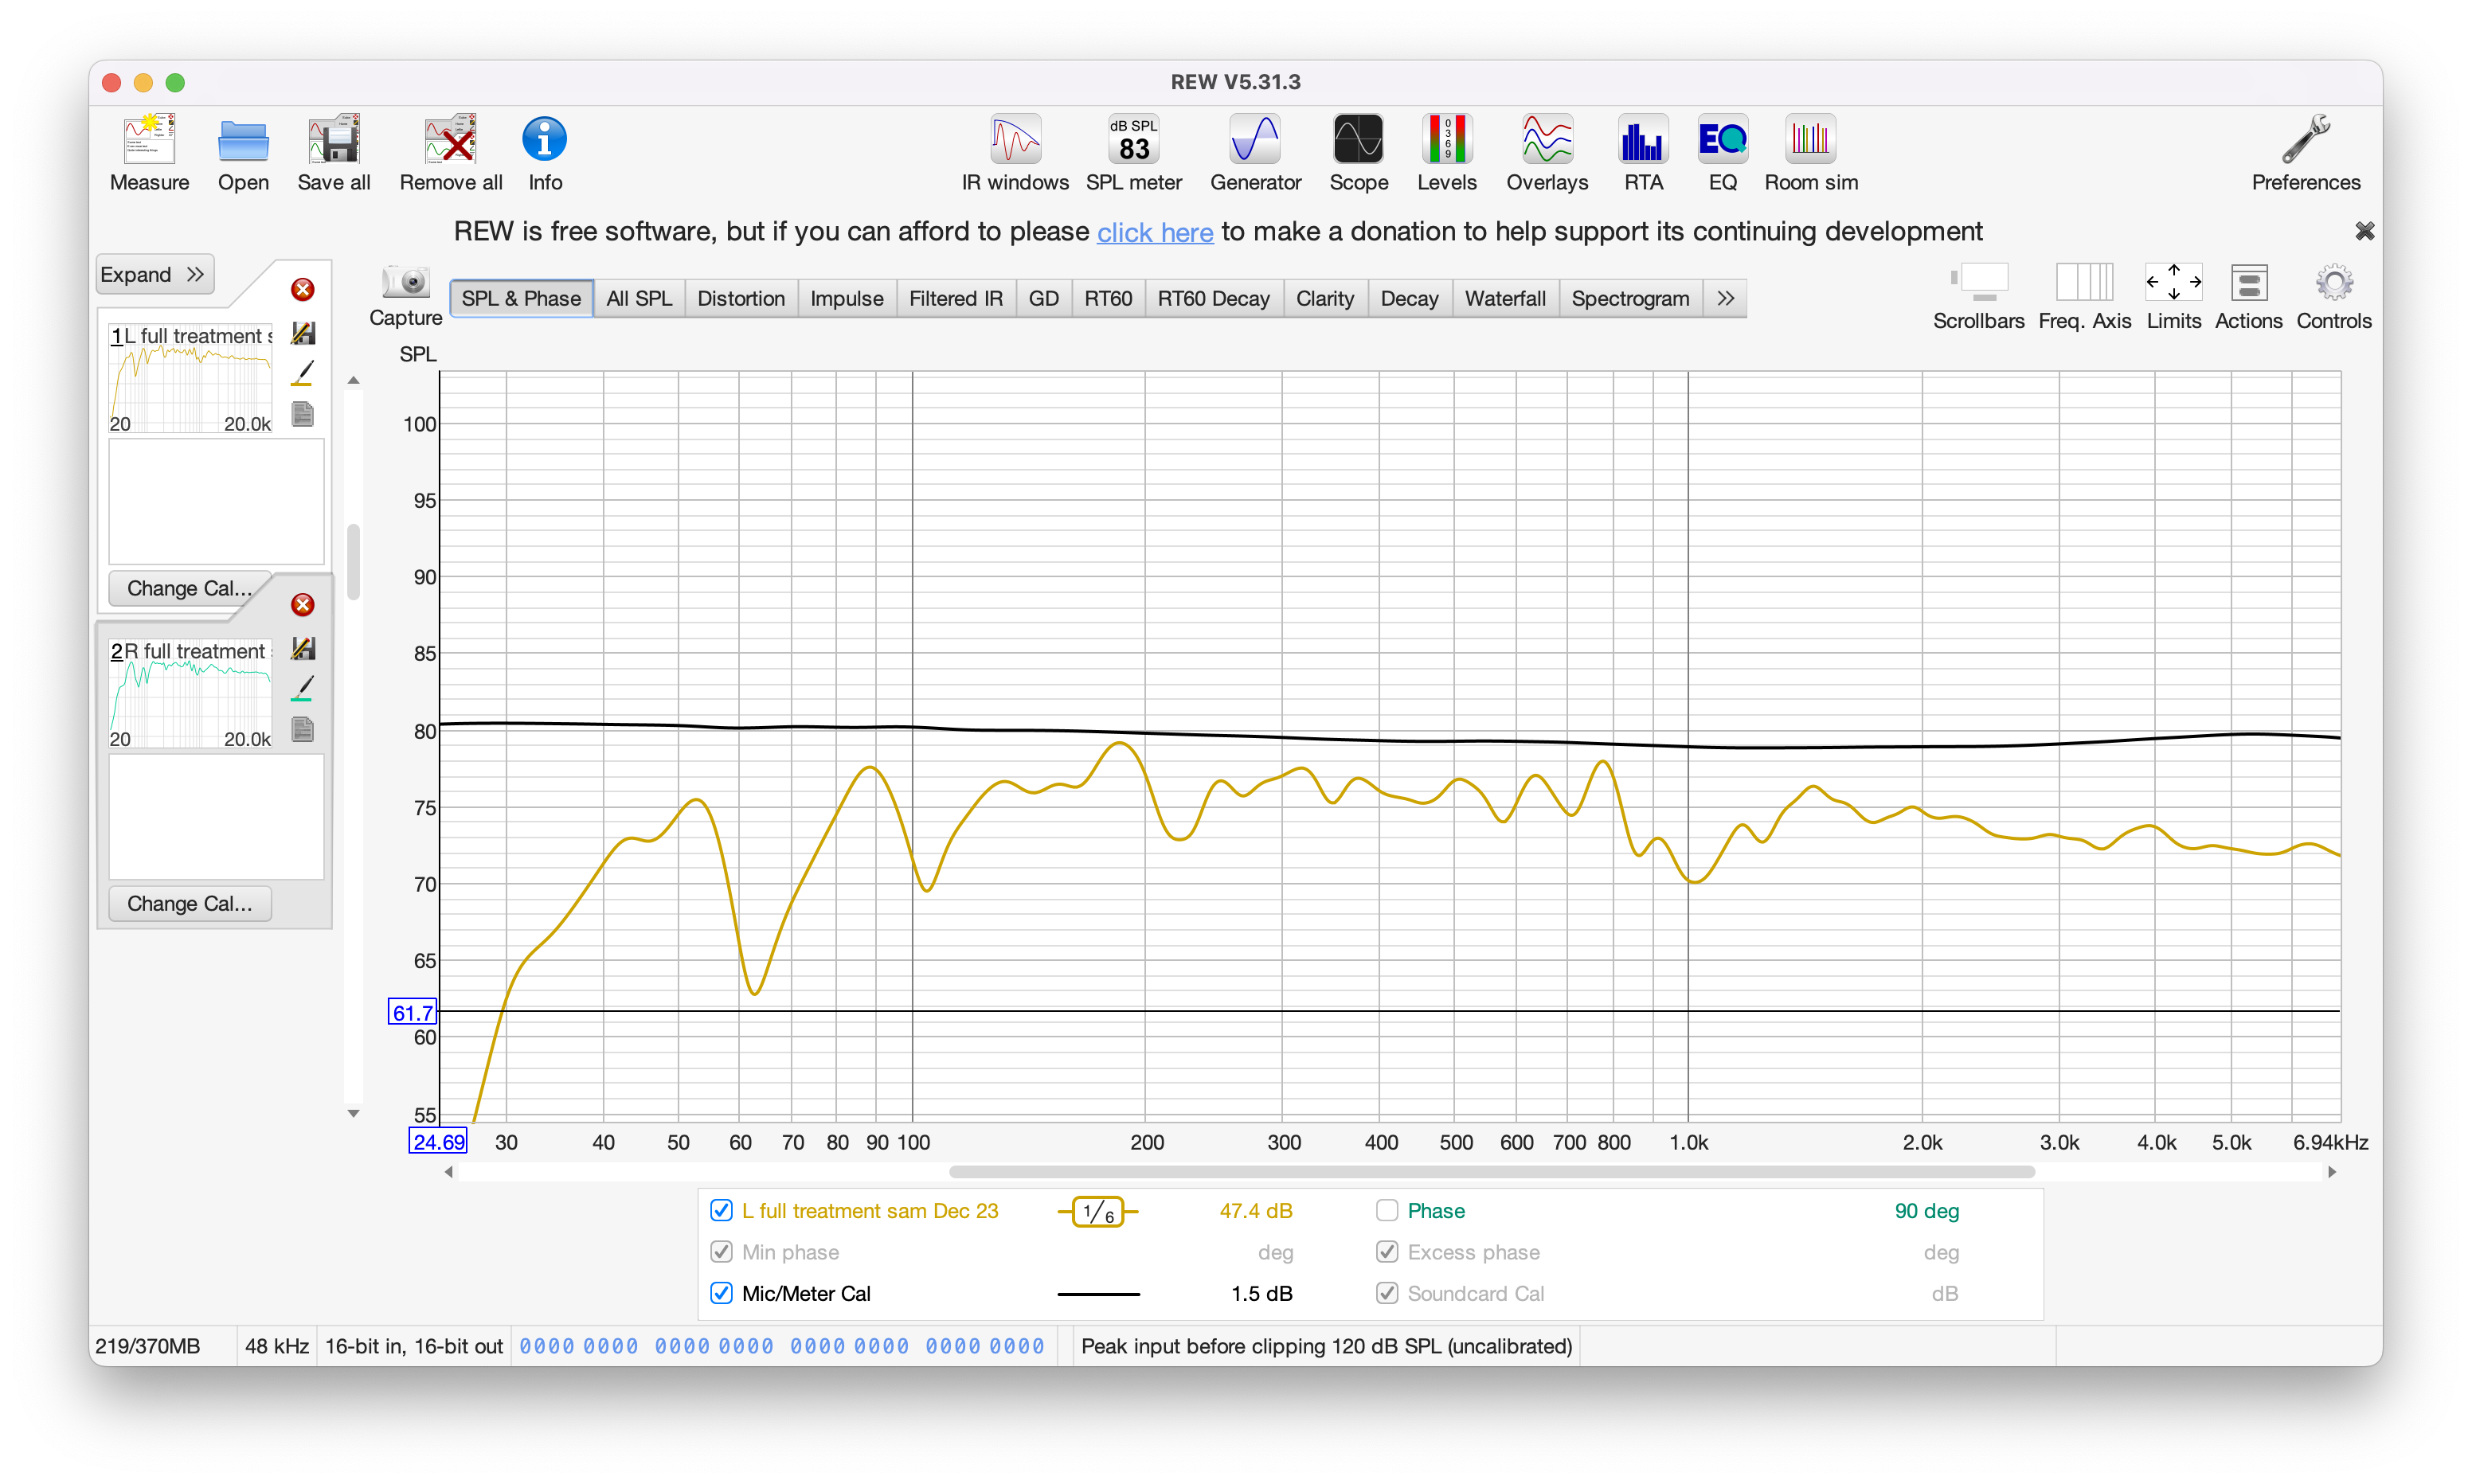Toggle the Mic/Meter Cal checkbox
The width and height of the screenshot is (2472, 1484).
(x=721, y=1293)
